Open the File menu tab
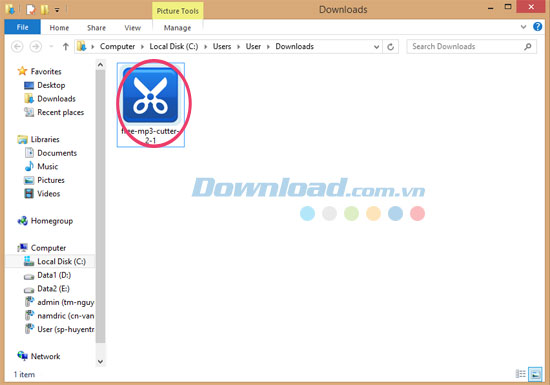This screenshot has height=385, width=550. [22, 27]
